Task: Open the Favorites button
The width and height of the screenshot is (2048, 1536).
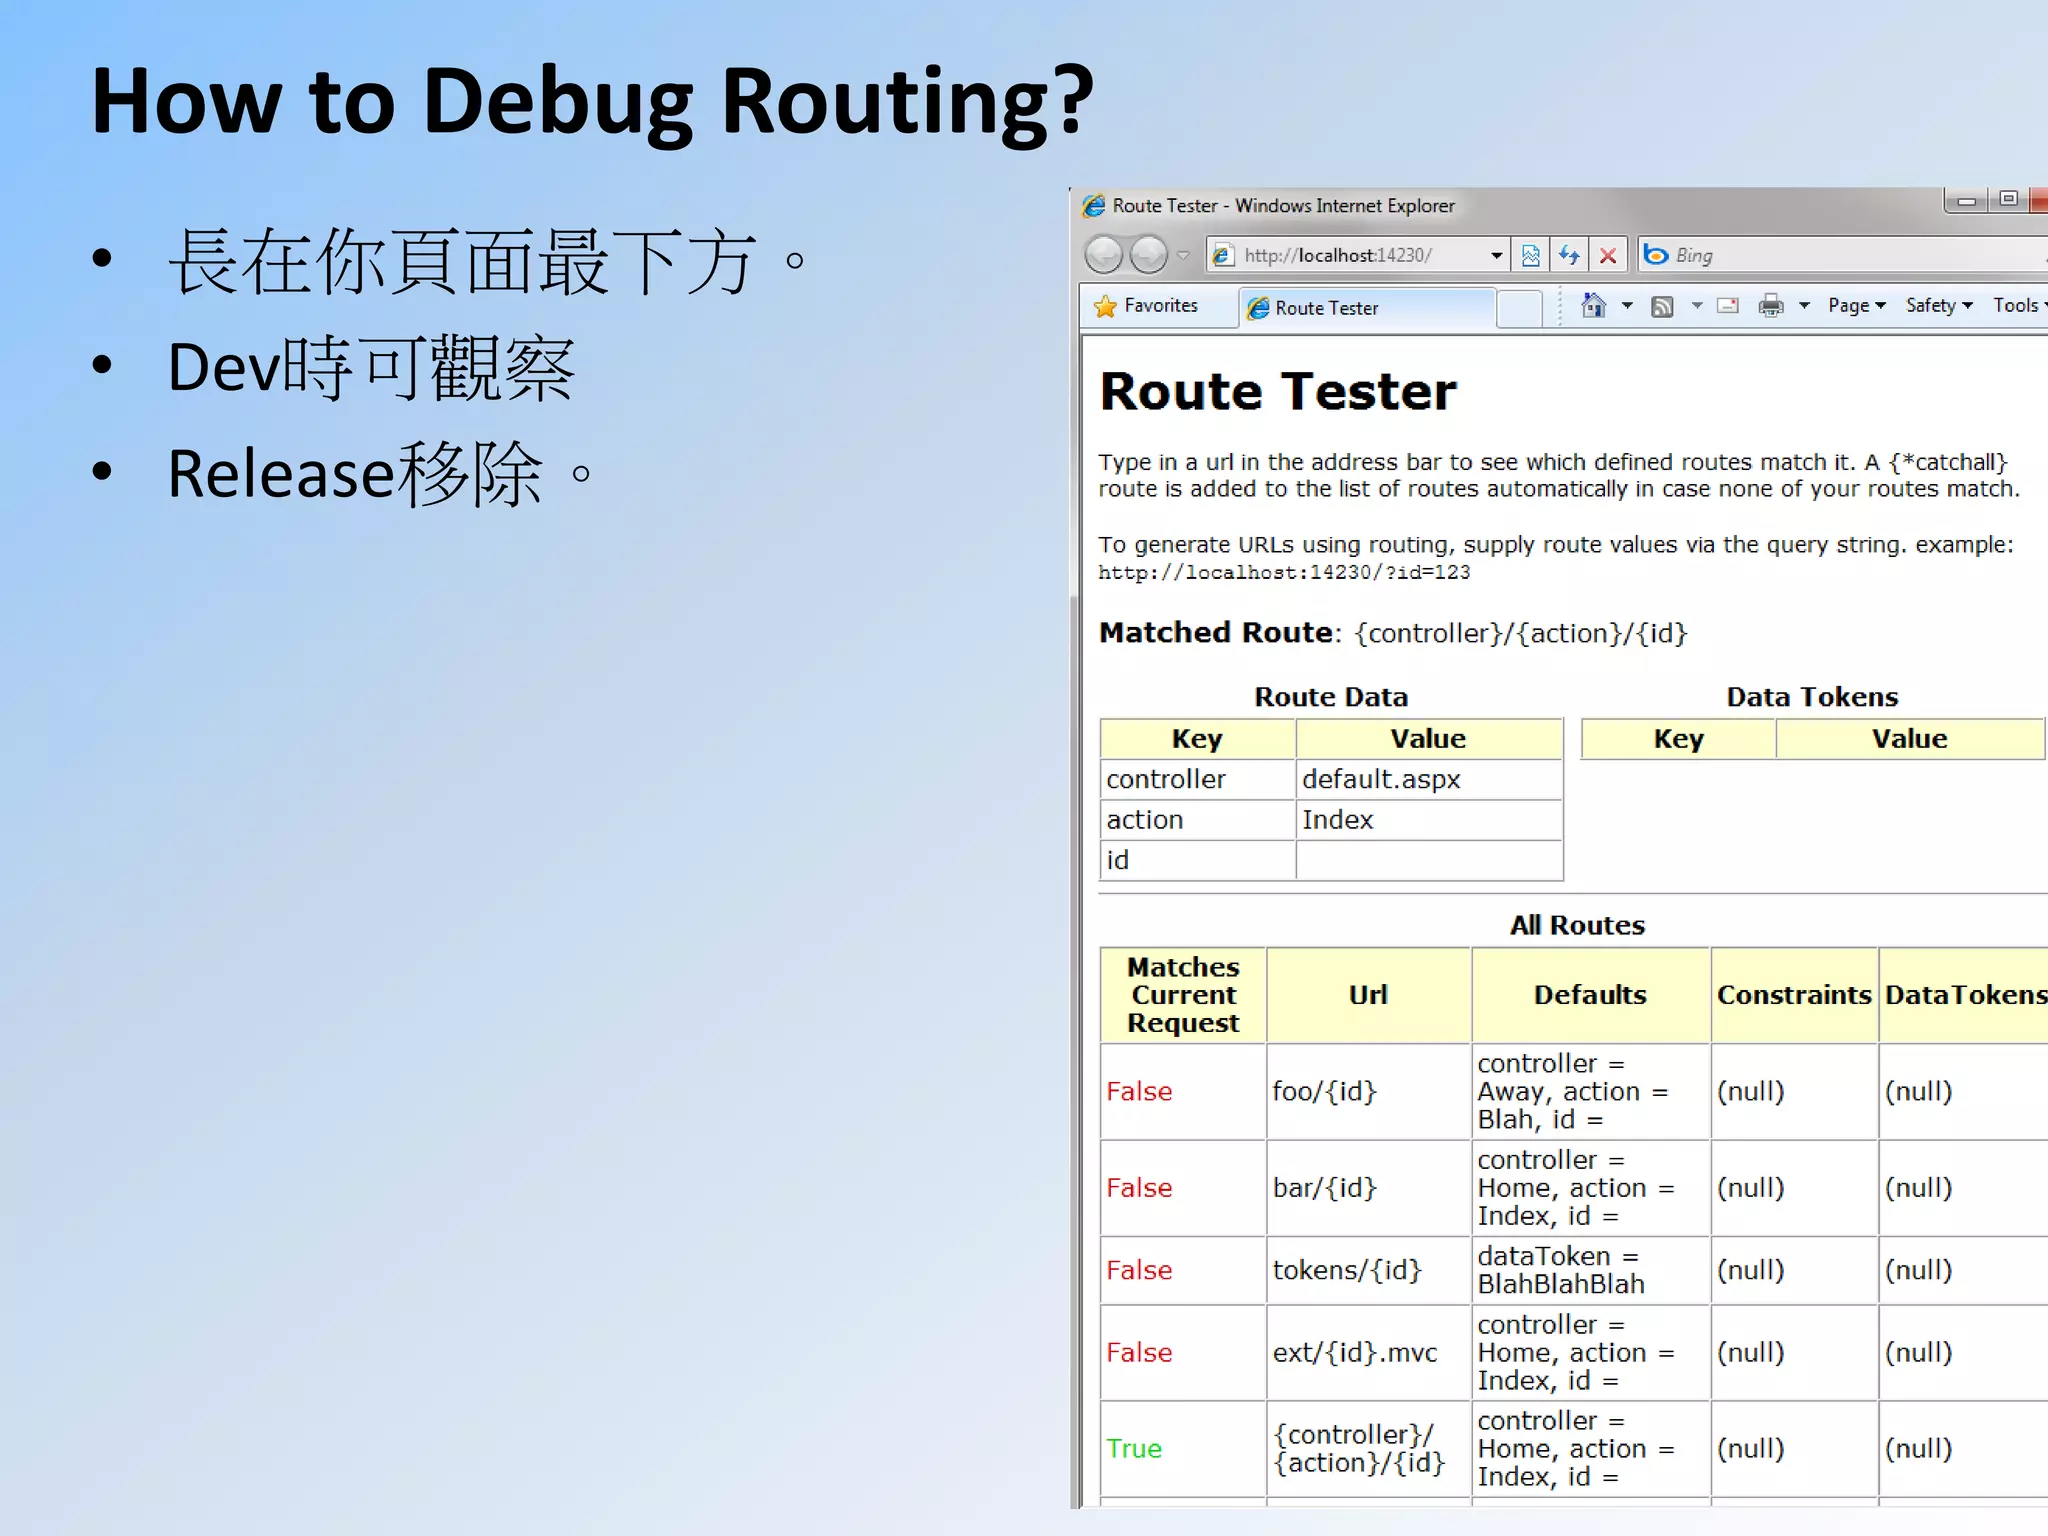Action: (1147, 305)
